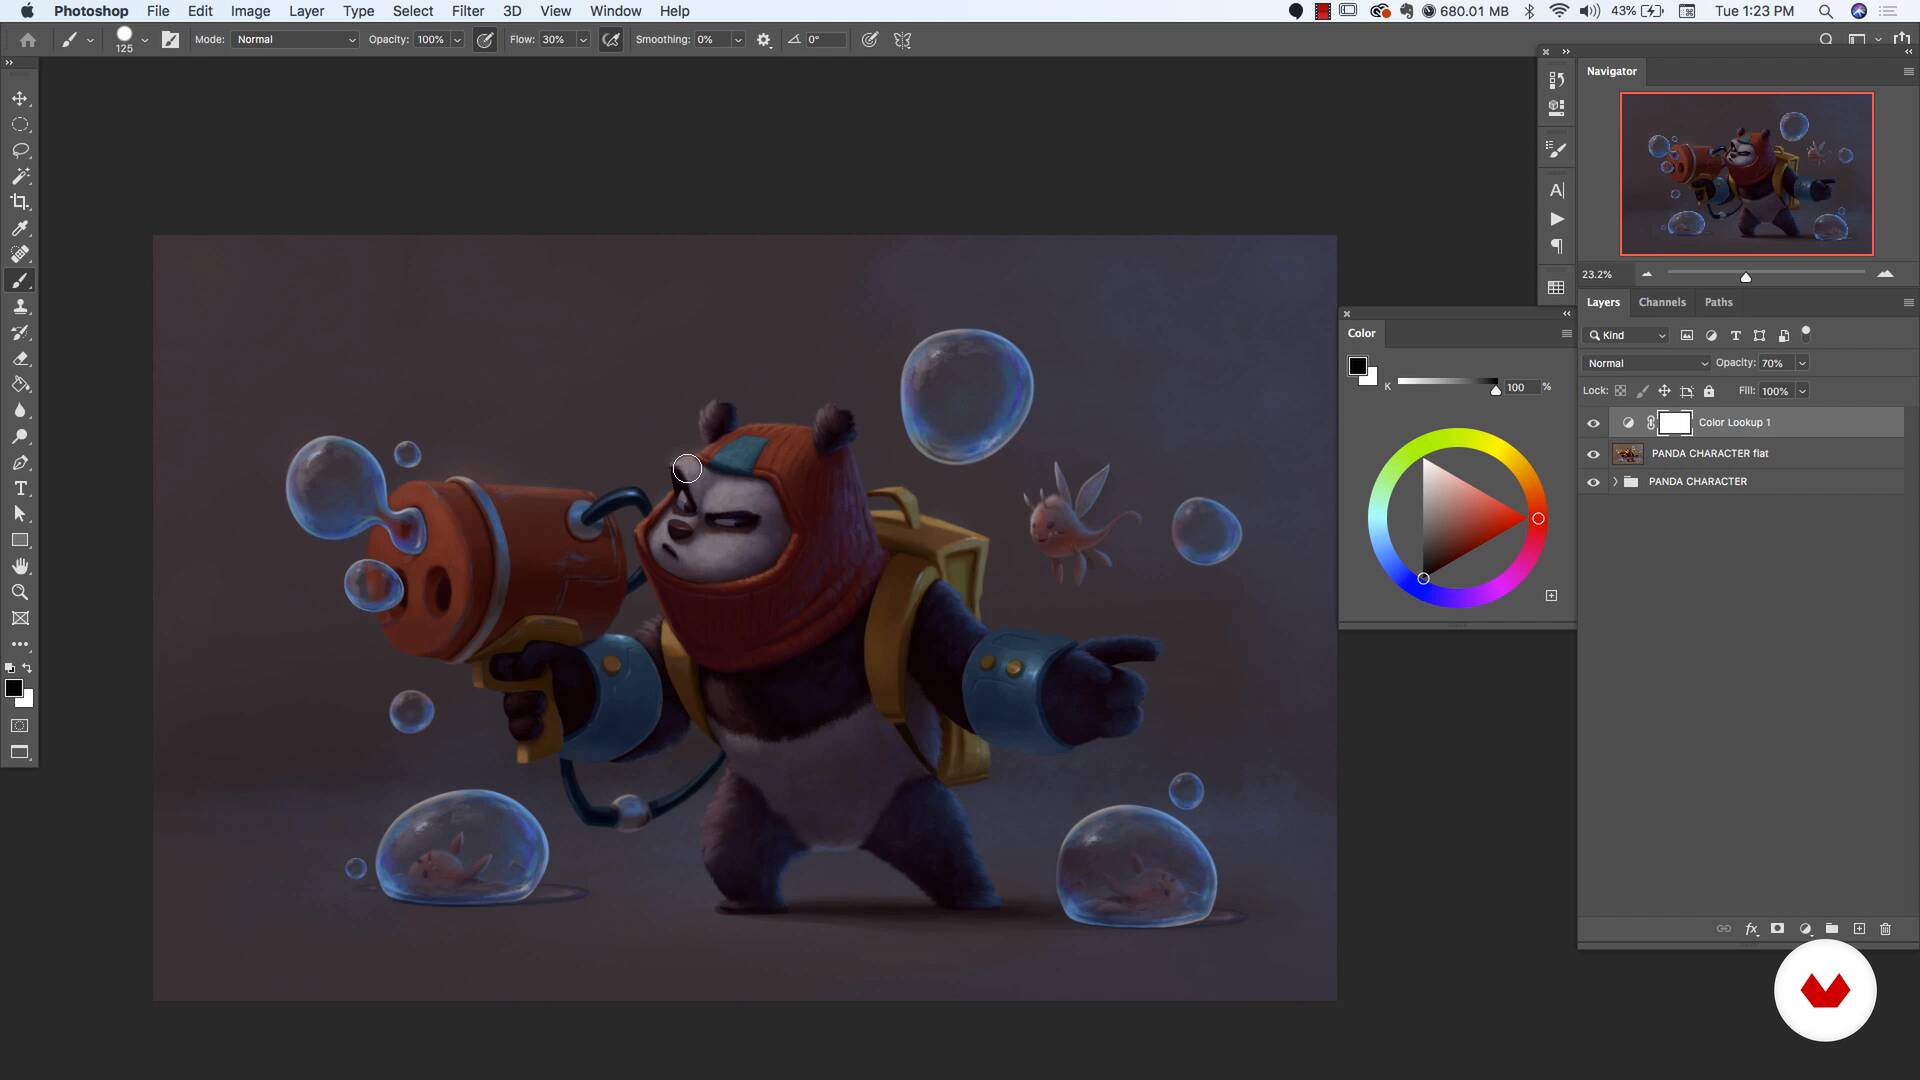Select the Zoom tool

pos(20,592)
